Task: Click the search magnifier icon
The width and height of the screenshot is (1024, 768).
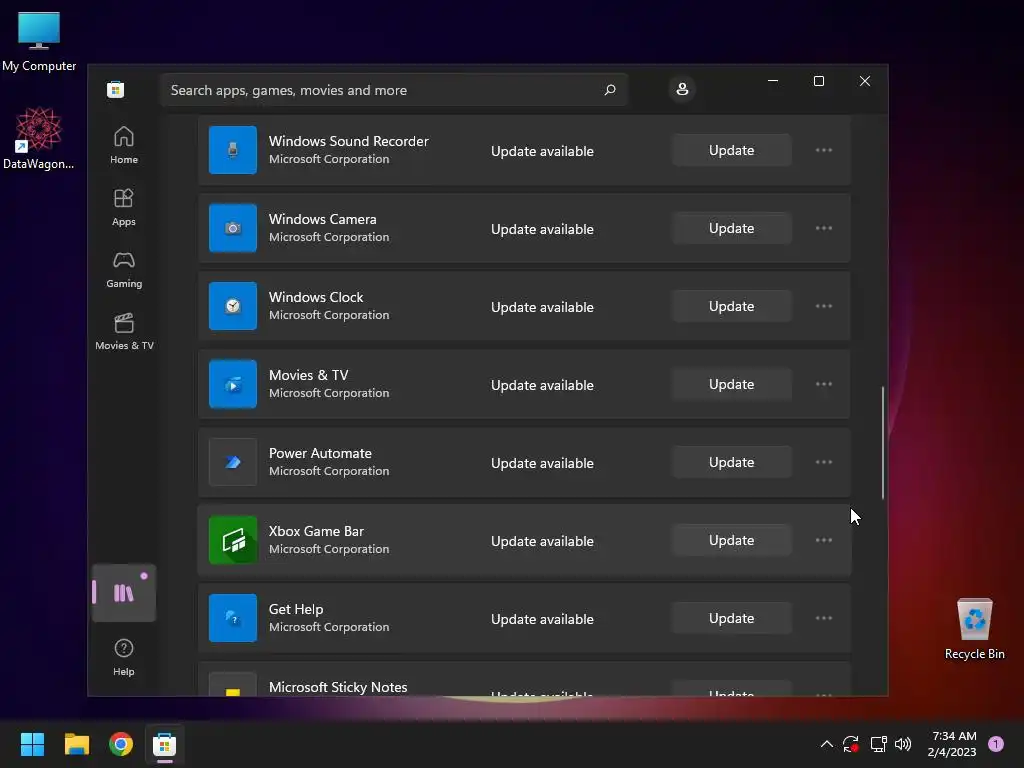Action: pyautogui.click(x=610, y=89)
